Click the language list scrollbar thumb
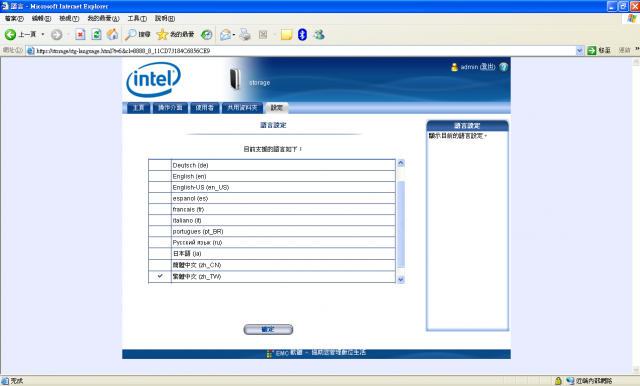This screenshot has width=640, height=386. click(400, 224)
